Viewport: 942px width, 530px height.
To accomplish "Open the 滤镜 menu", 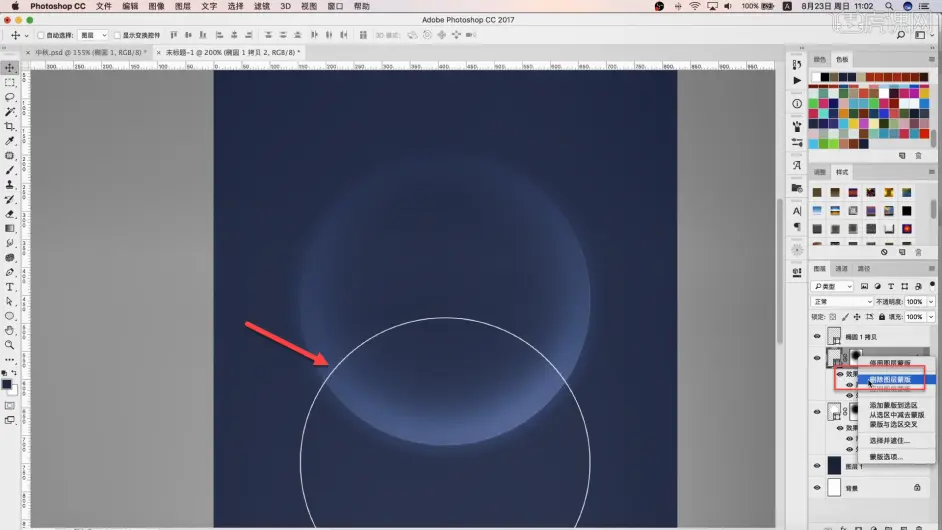I will pos(261,6).
